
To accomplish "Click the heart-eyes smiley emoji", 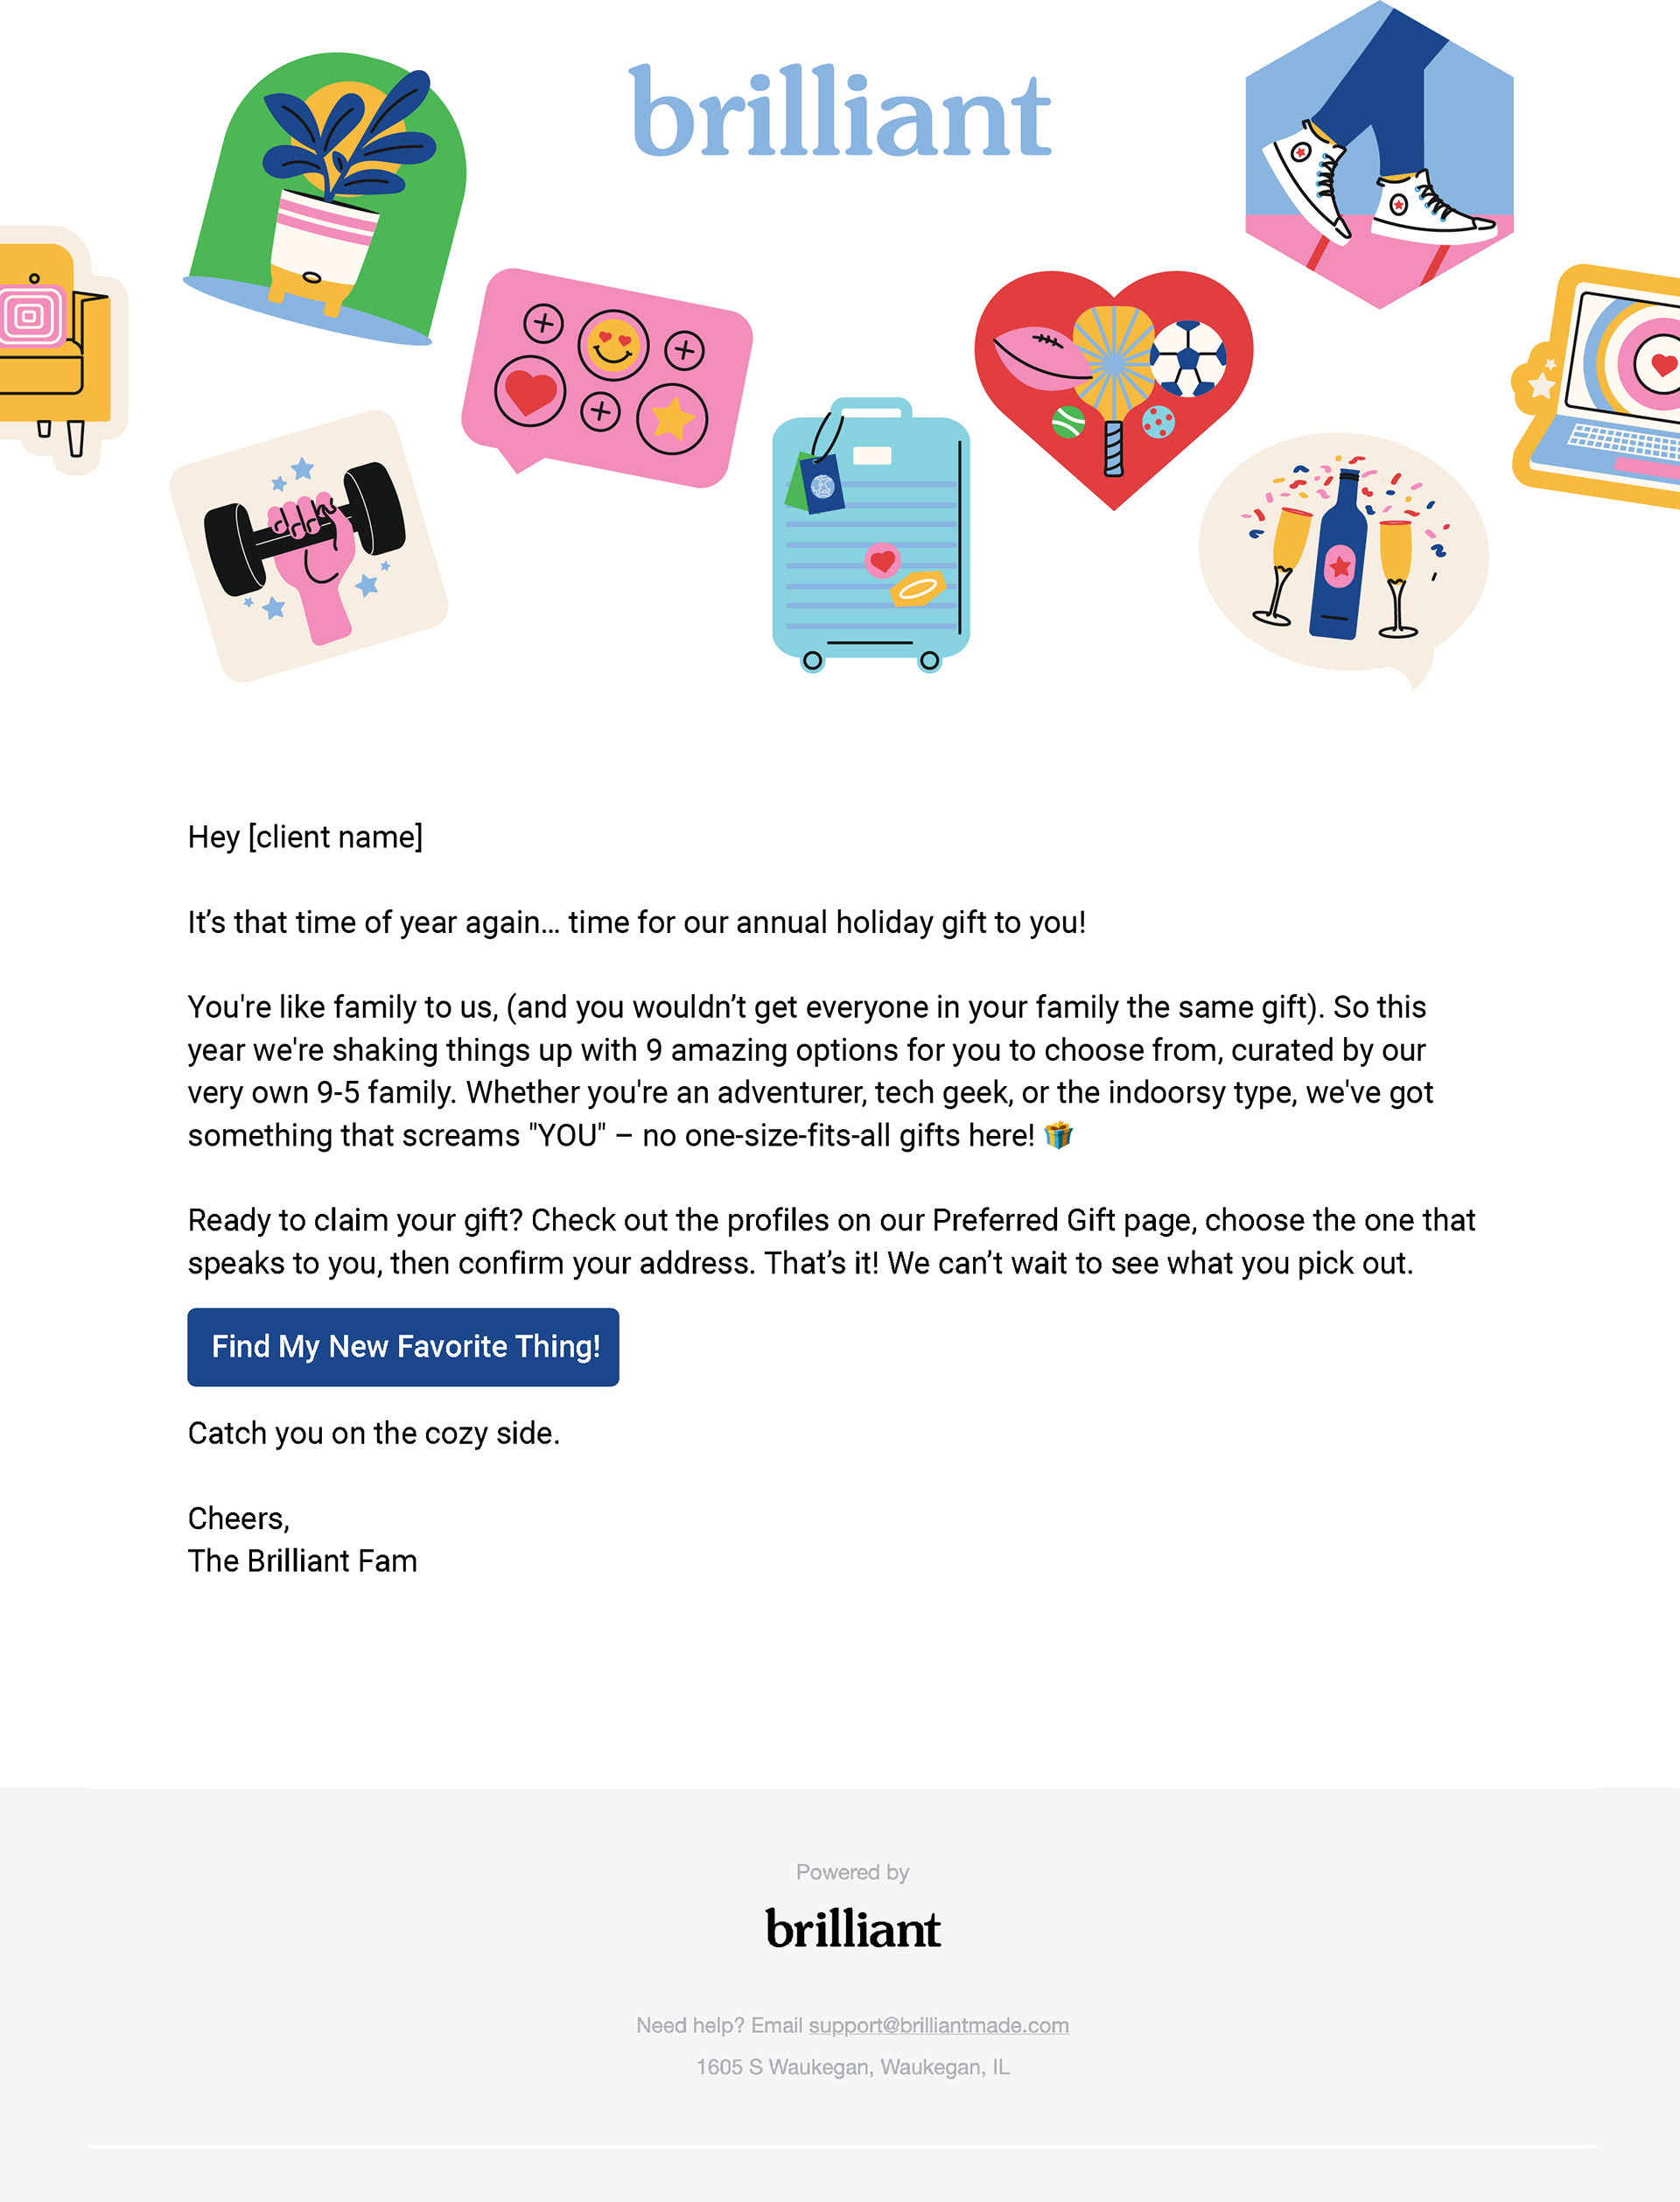I will coord(614,344).
